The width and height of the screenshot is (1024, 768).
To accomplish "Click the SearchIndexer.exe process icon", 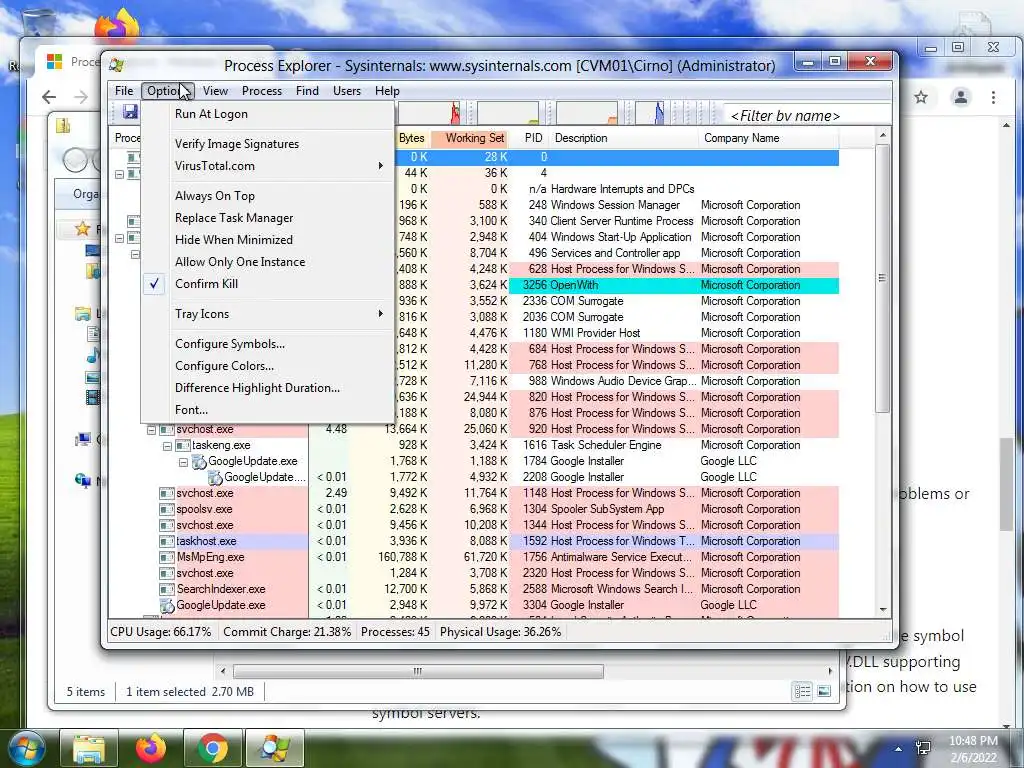I will pos(167,589).
